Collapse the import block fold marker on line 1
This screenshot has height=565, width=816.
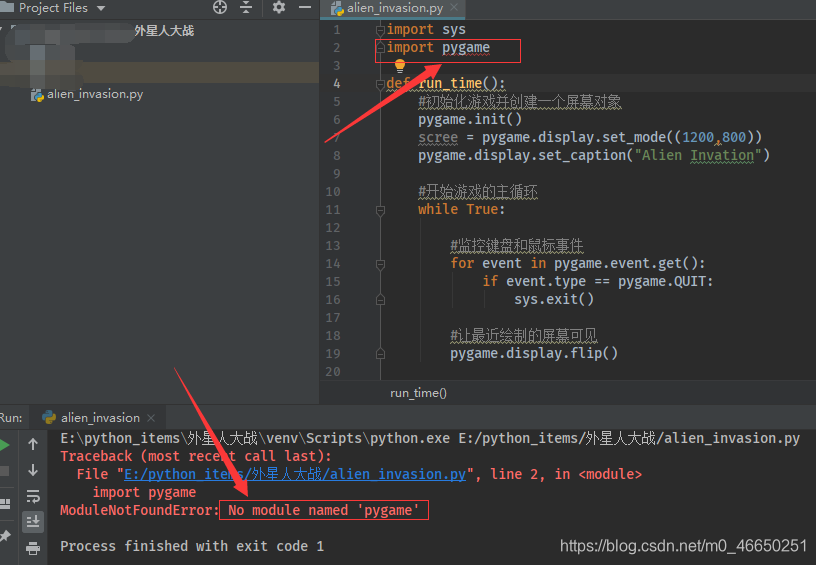click(x=380, y=30)
